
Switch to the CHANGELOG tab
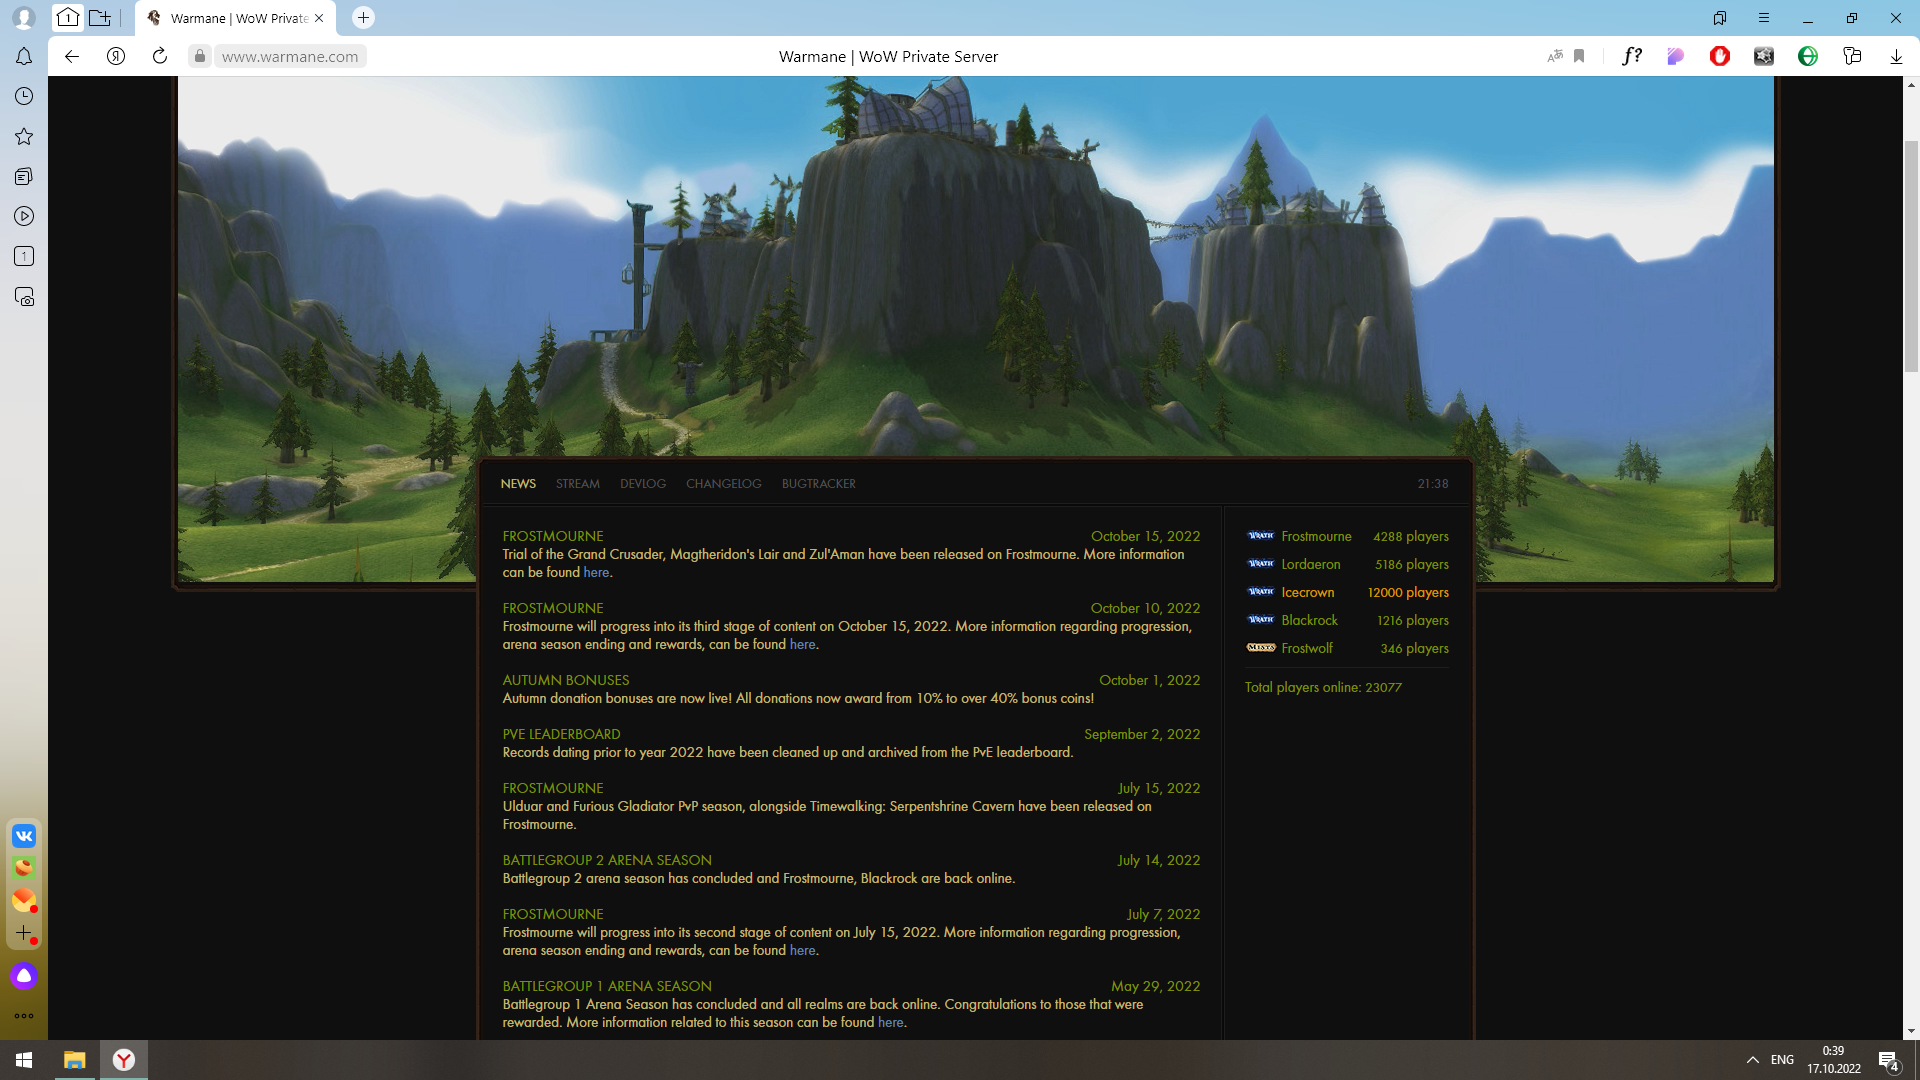pyautogui.click(x=724, y=484)
